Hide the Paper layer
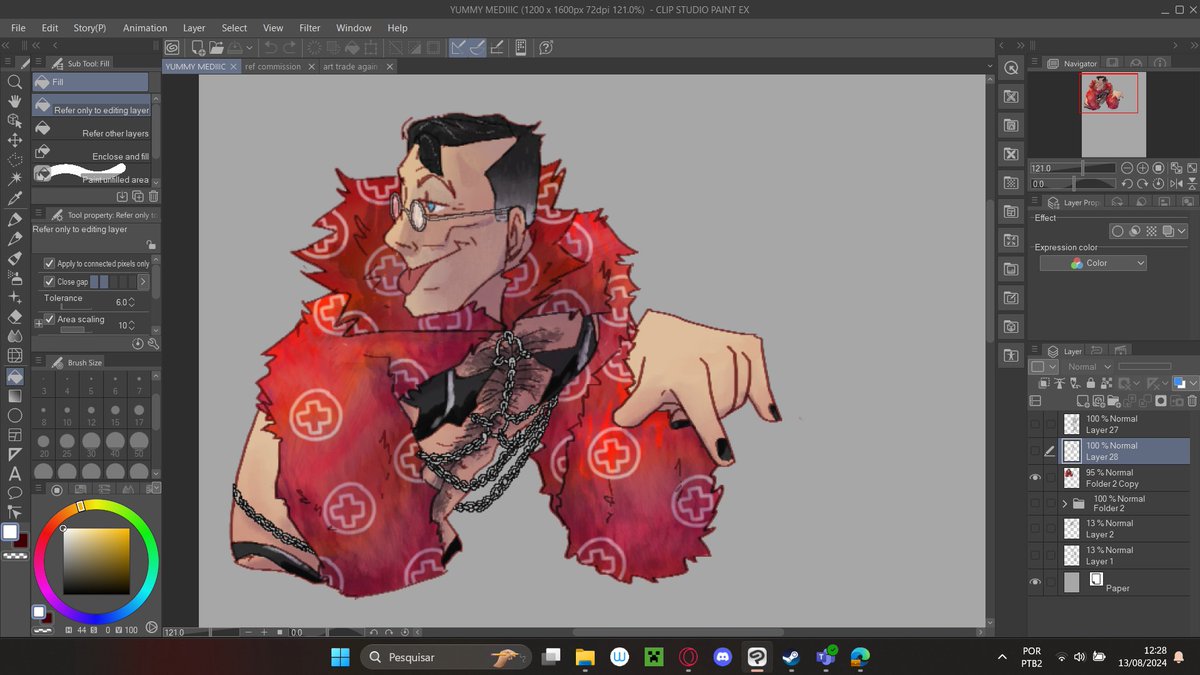Image resolution: width=1200 pixels, height=675 pixels. [x=1035, y=582]
